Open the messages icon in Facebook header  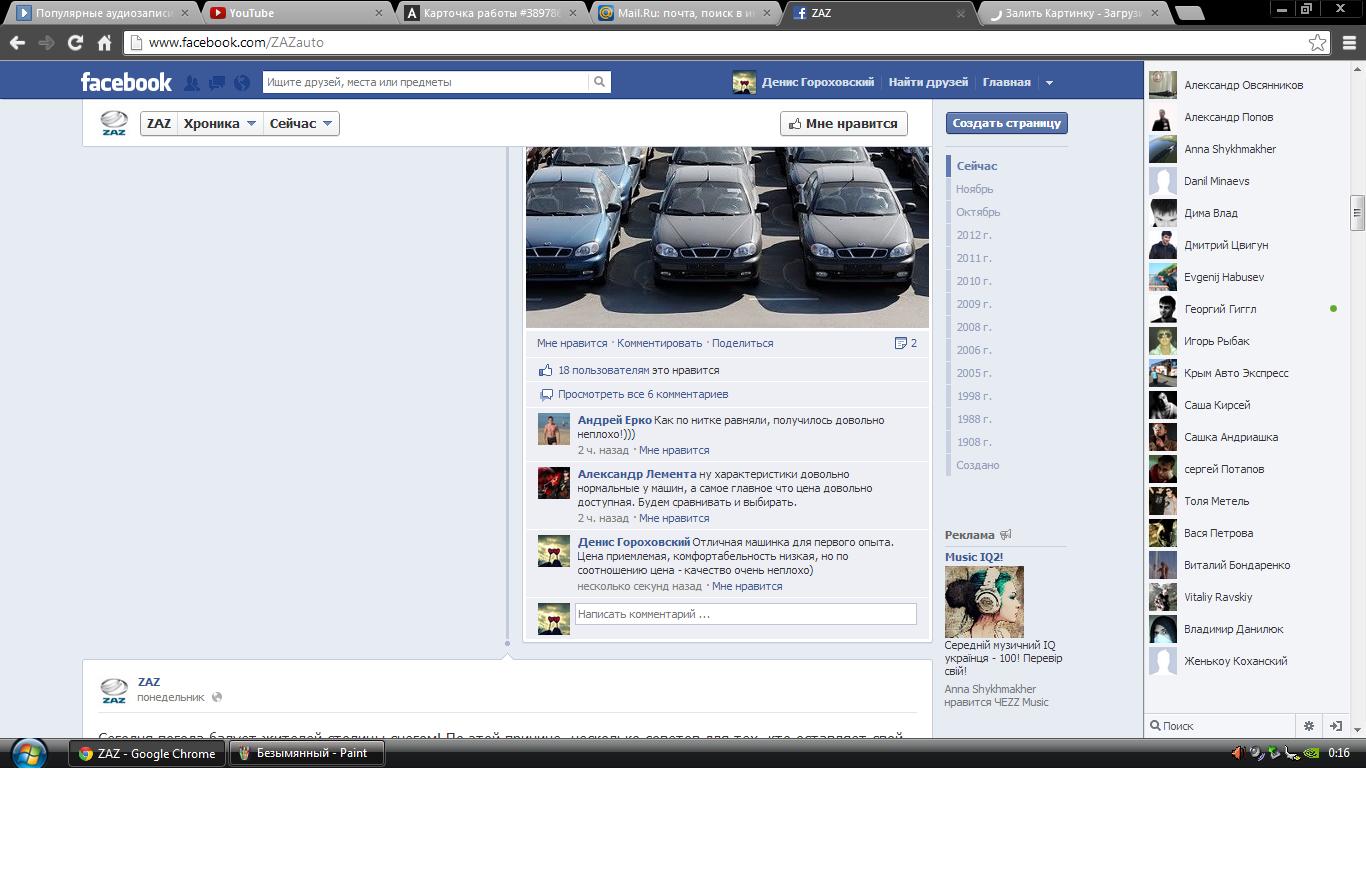pyautogui.click(x=216, y=83)
